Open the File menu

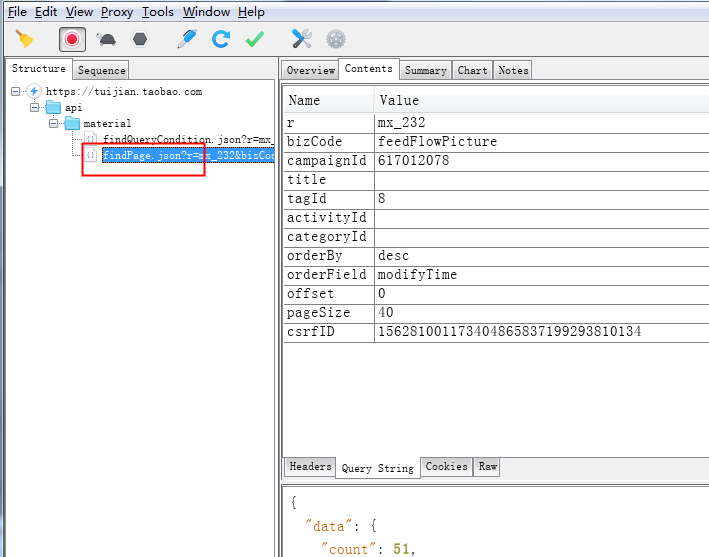tap(17, 12)
